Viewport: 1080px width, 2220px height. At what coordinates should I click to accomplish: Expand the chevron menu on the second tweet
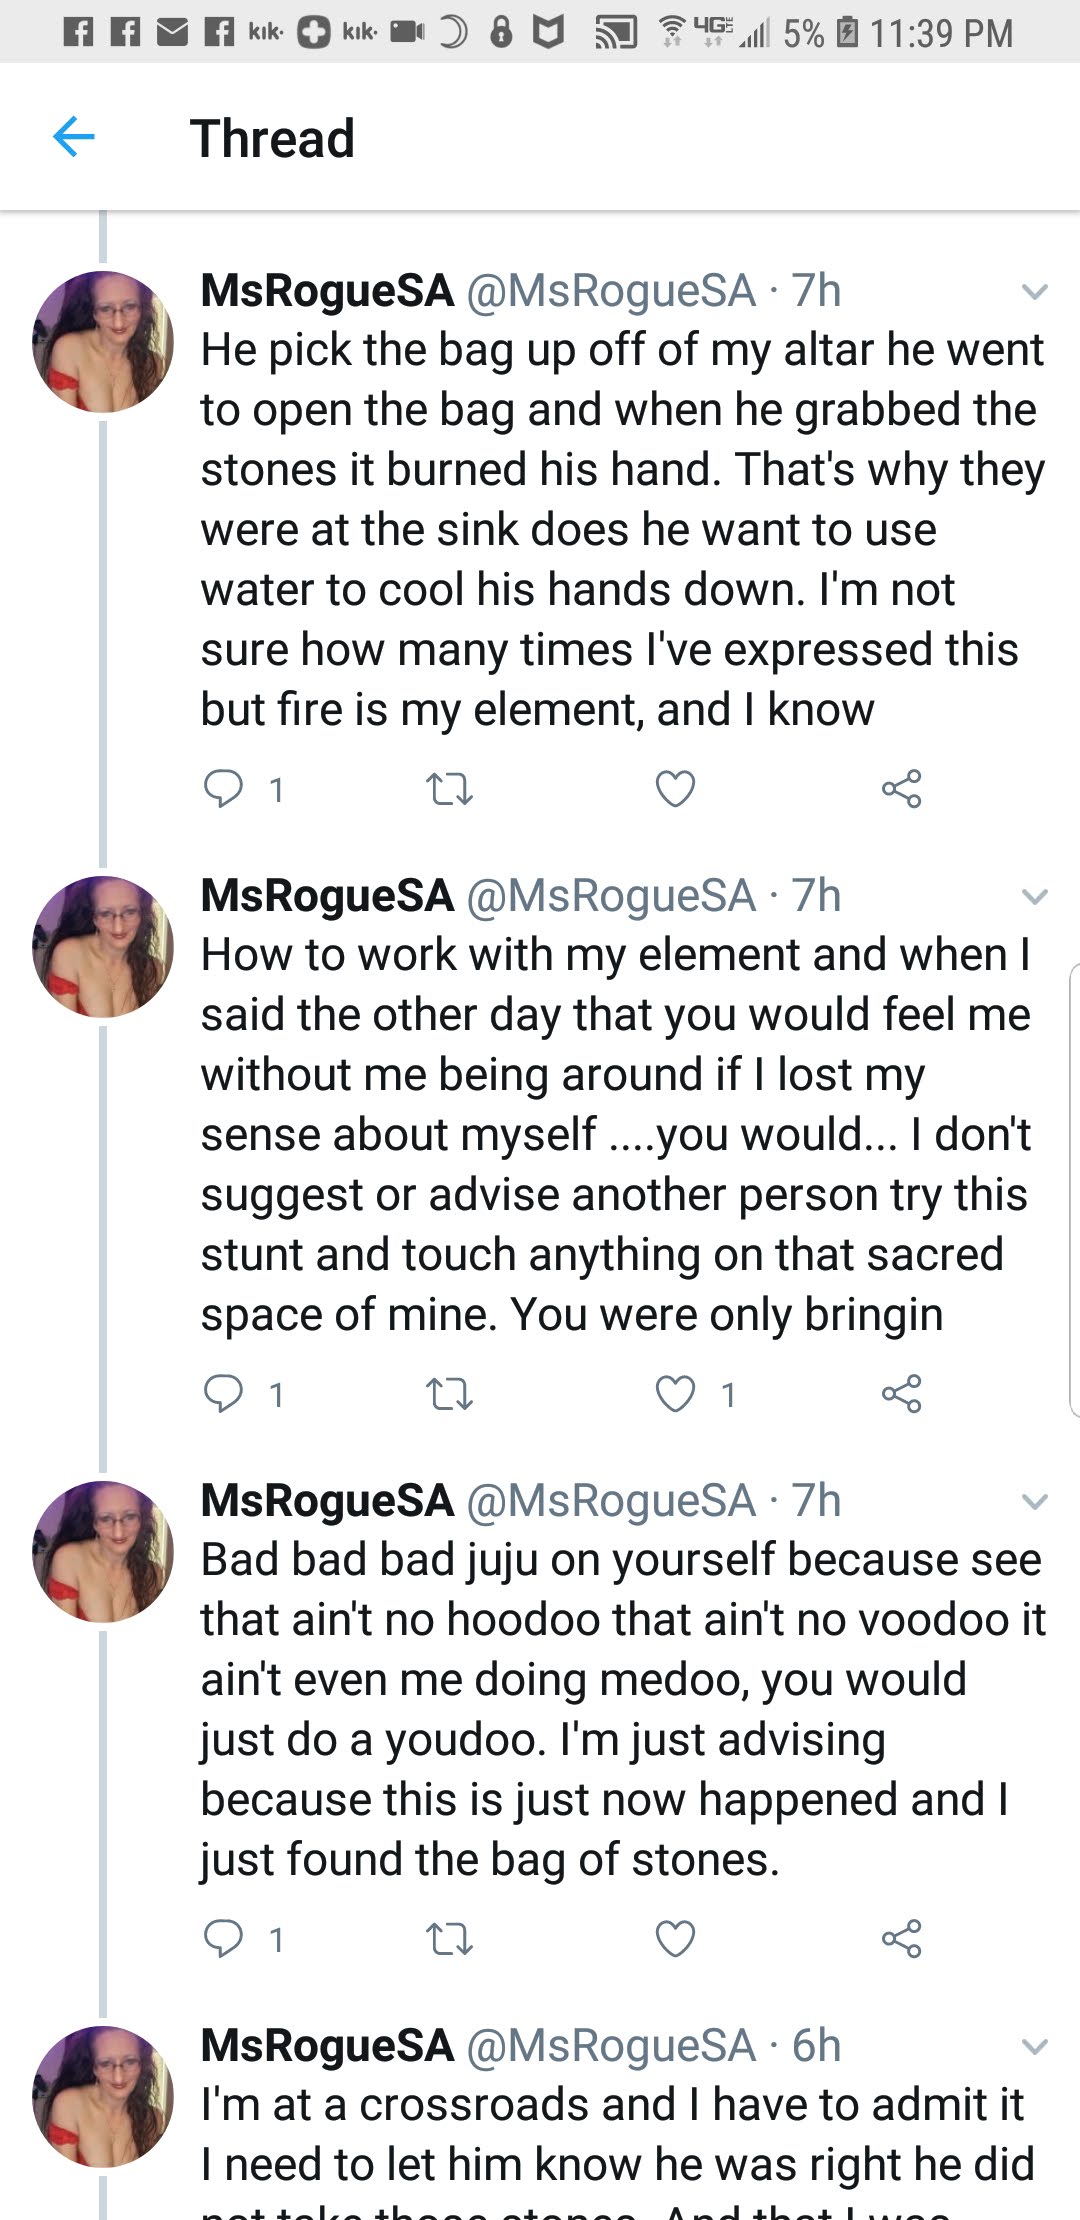tap(1034, 897)
